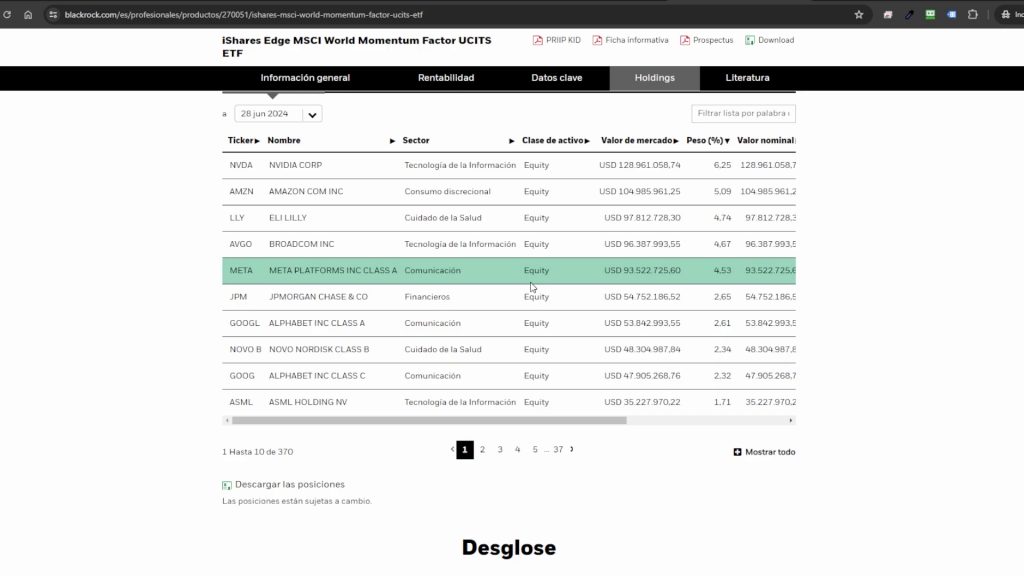Open the Rentabilidad tab
The height and width of the screenshot is (576, 1024).
point(446,78)
